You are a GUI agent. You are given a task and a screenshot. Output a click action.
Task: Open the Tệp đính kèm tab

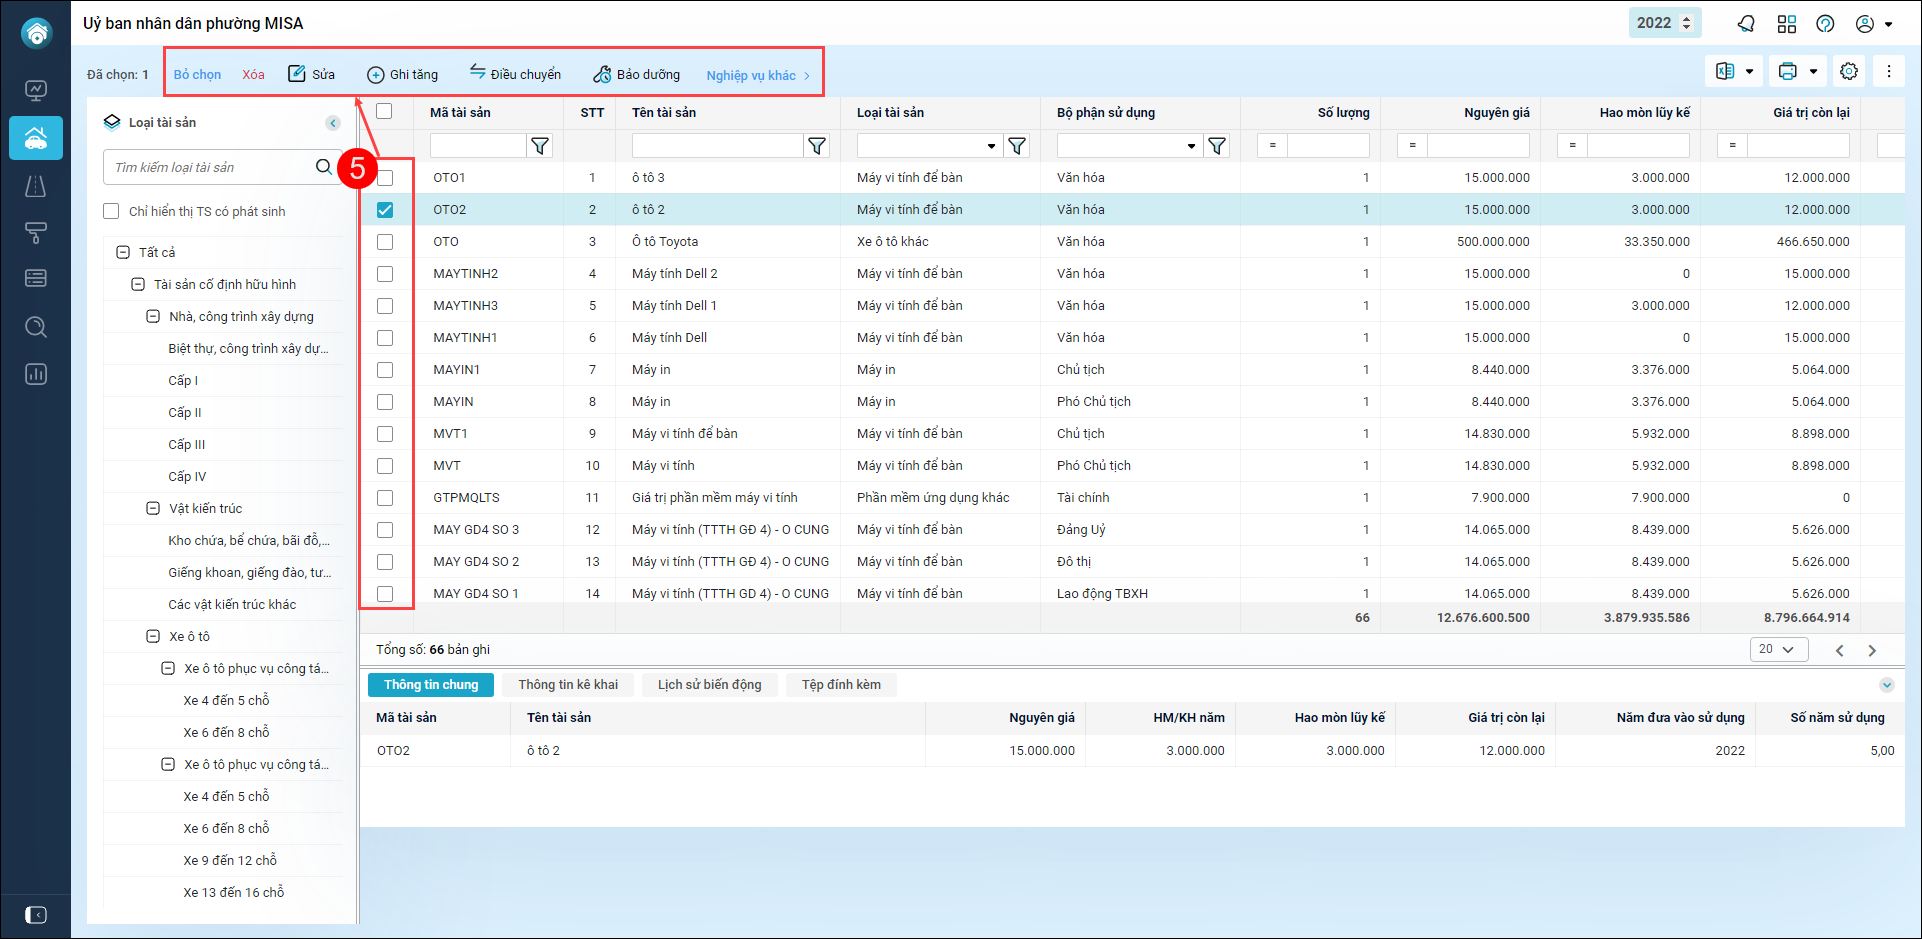point(841,685)
